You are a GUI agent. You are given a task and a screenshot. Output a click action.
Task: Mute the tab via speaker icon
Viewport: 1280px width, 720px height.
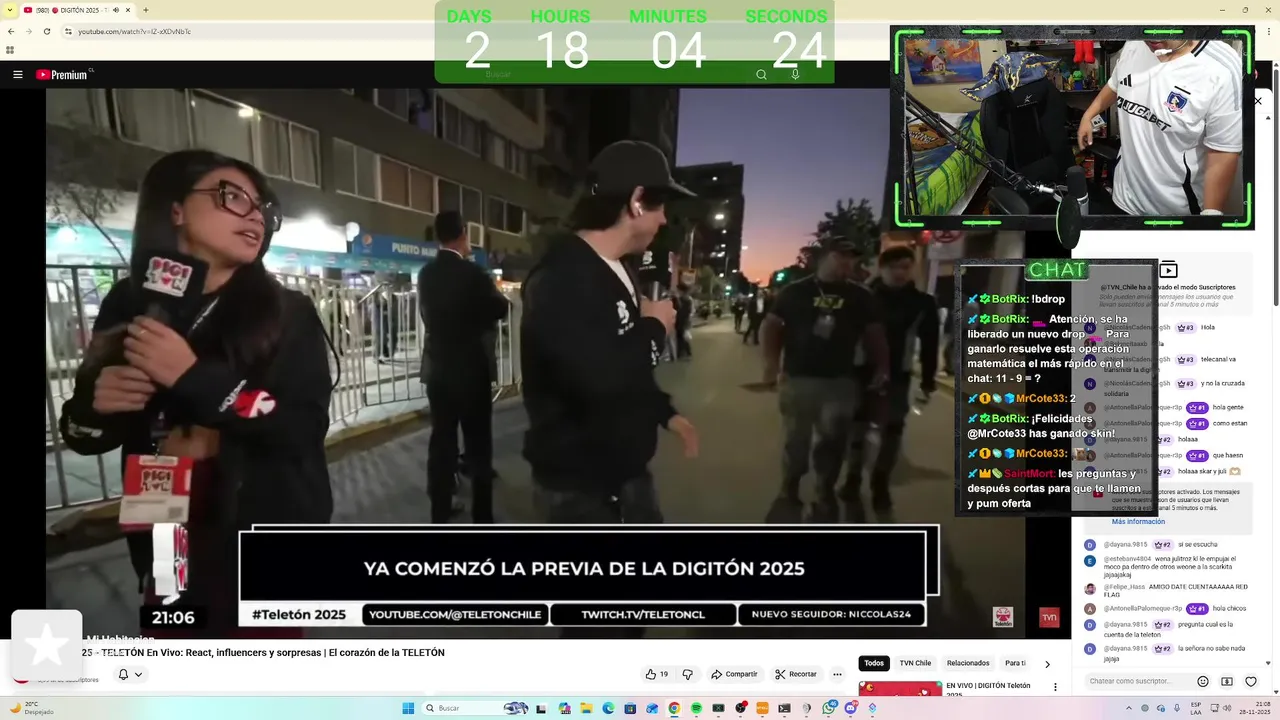point(116,10)
